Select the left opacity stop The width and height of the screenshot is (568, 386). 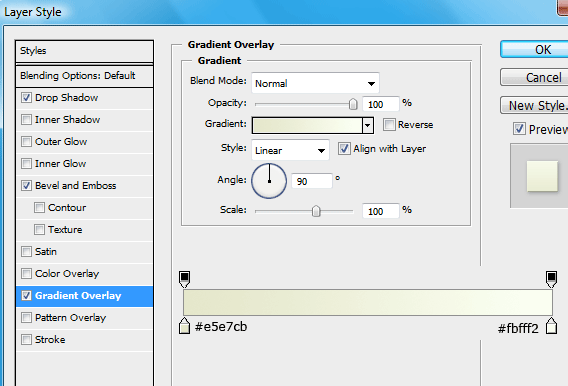tap(184, 279)
